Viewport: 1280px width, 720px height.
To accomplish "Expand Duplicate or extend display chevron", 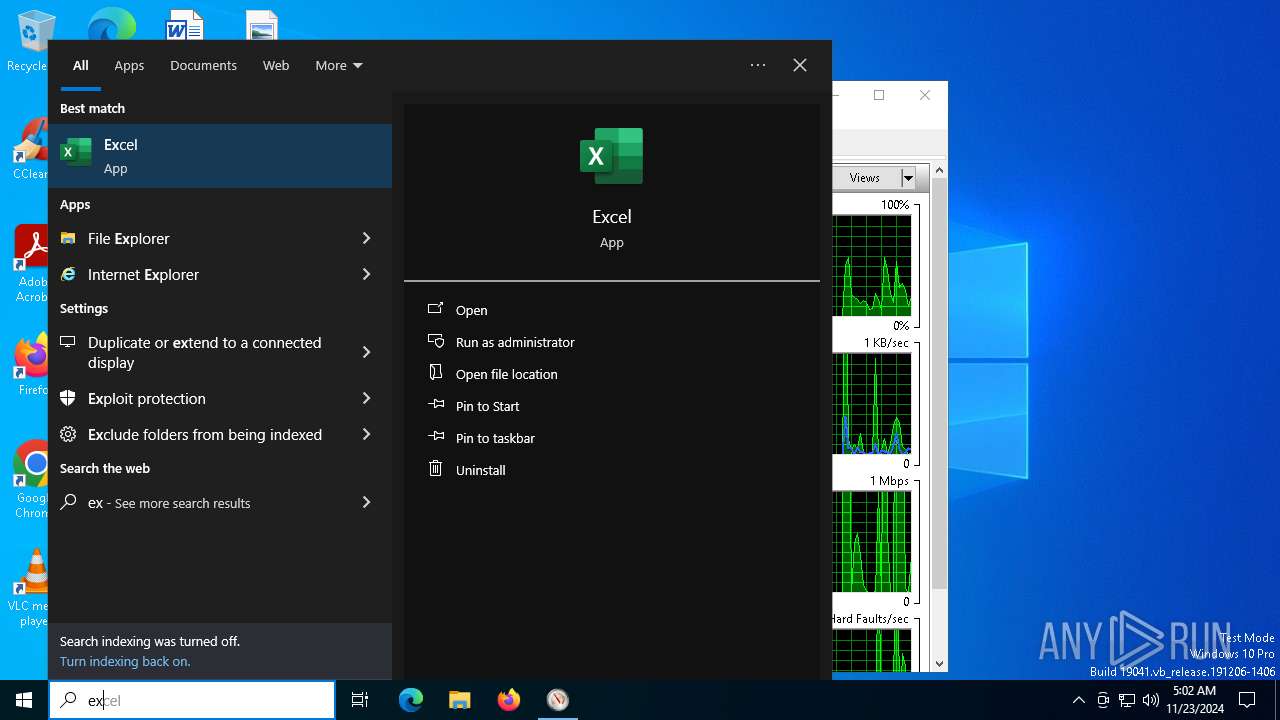I will [366, 352].
